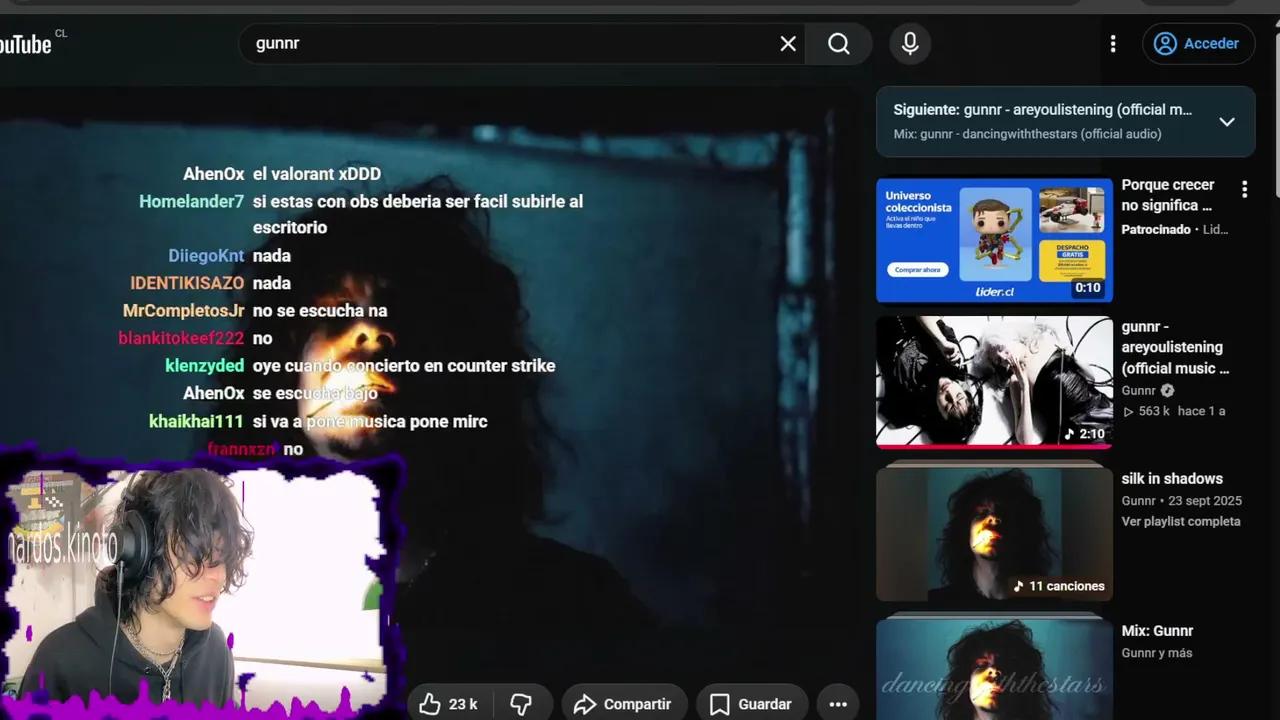Open the options menu for the sponsored ad

click(x=1244, y=189)
